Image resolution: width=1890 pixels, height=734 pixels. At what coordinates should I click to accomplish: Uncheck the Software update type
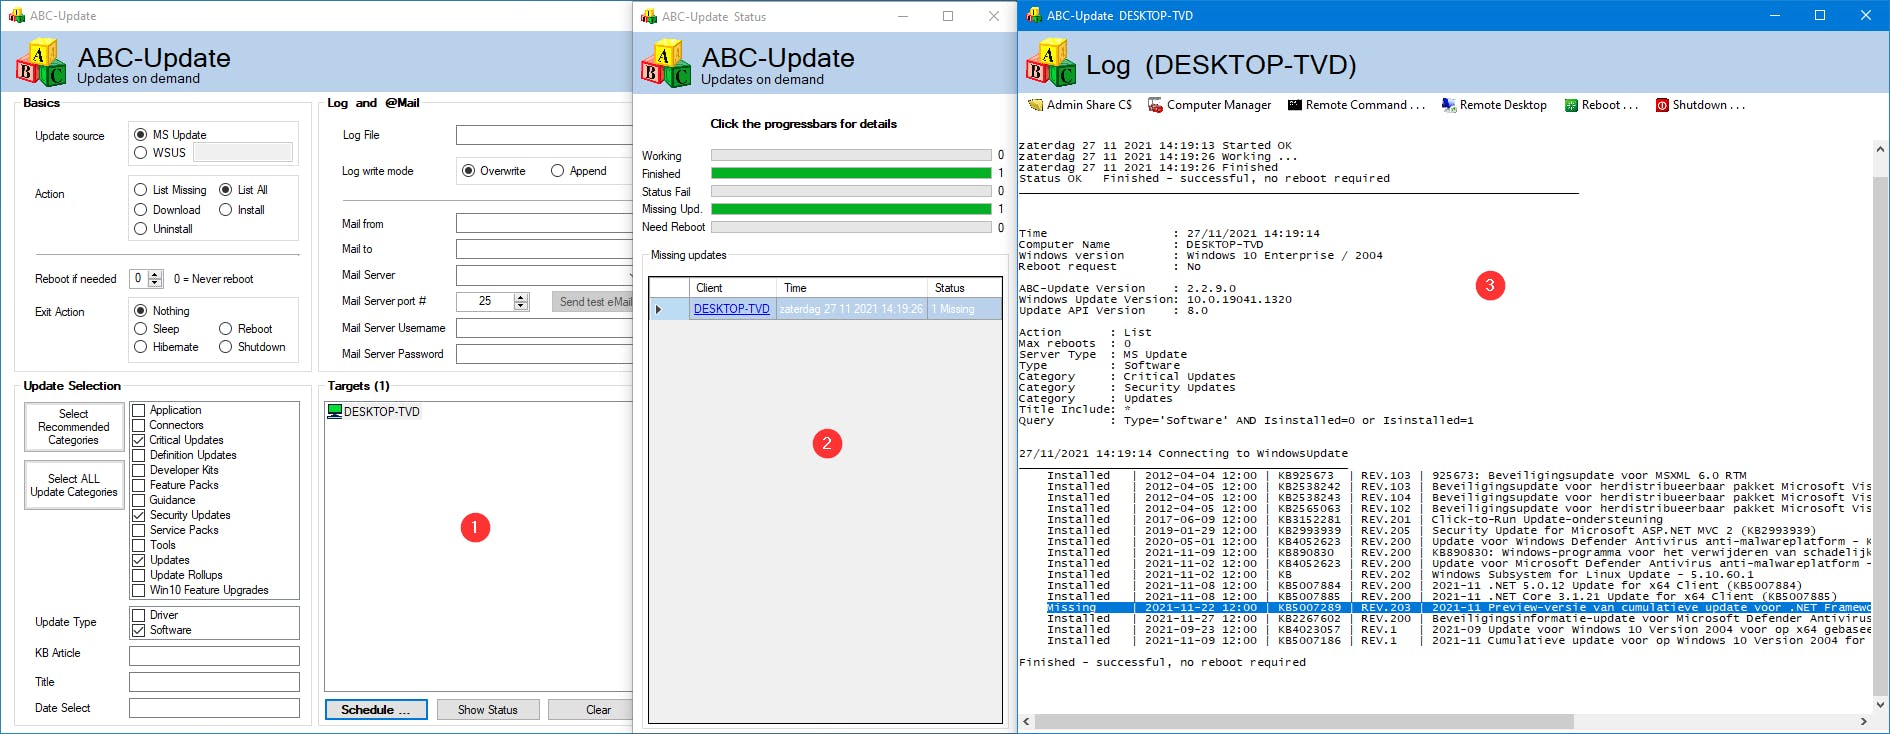point(139,630)
